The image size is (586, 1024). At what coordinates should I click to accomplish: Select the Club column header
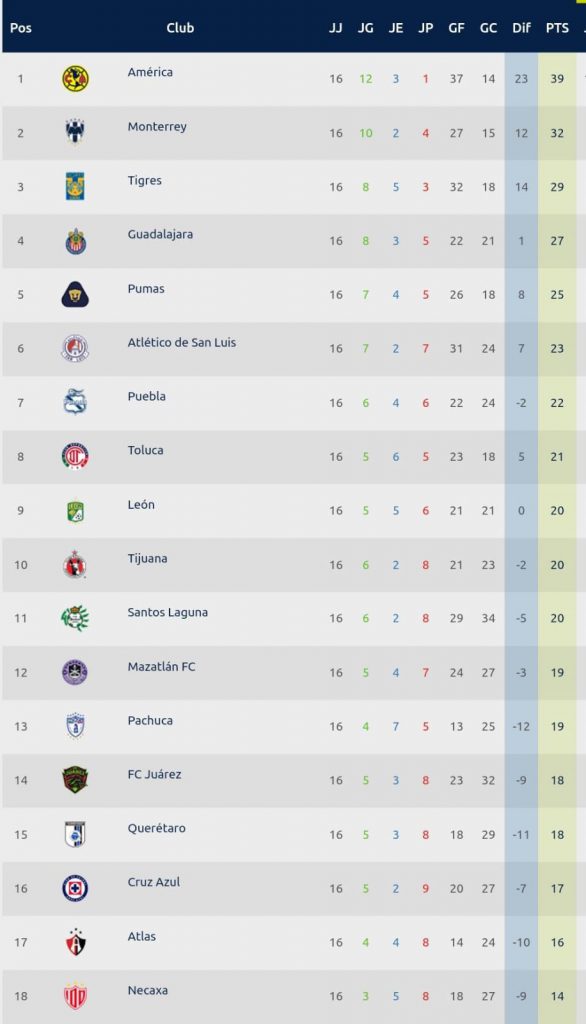[180, 28]
